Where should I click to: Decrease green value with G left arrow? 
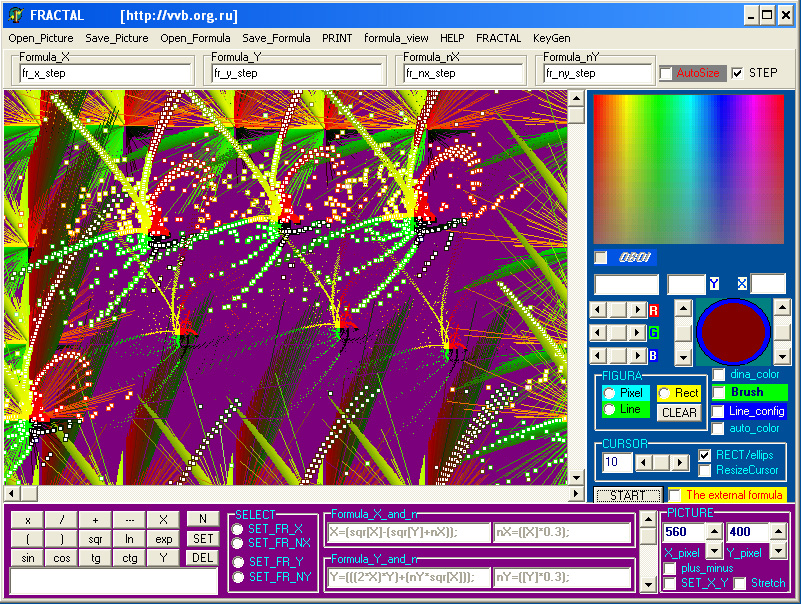pyautogui.click(x=598, y=333)
